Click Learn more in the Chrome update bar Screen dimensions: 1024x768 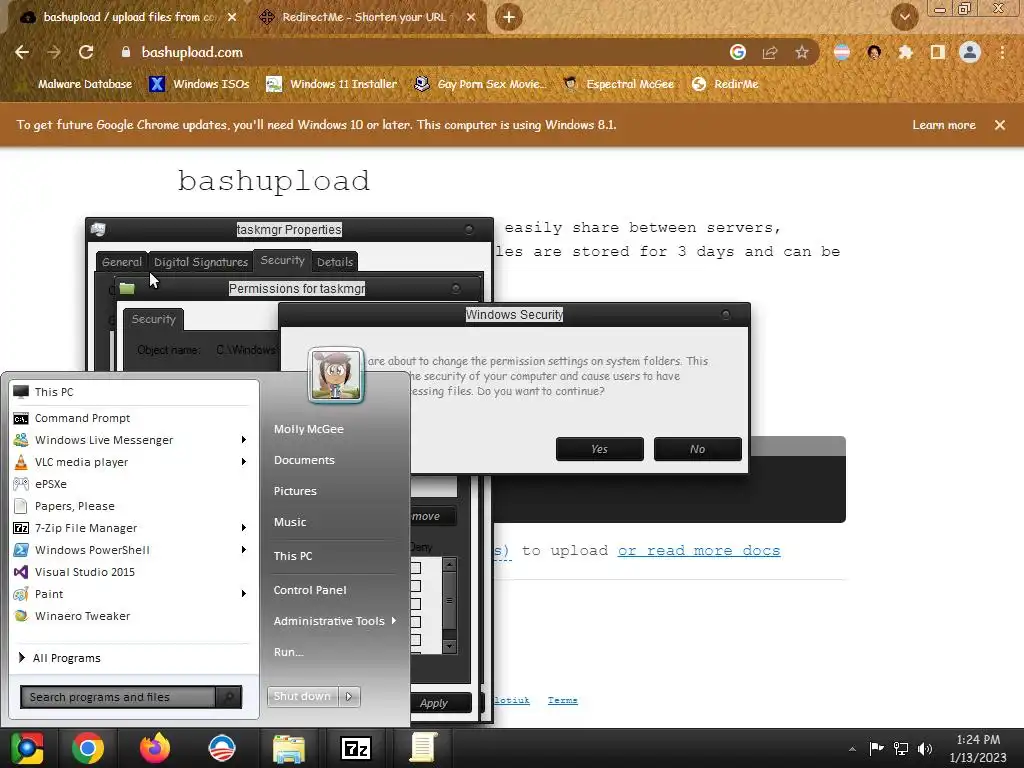pos(944,125)
